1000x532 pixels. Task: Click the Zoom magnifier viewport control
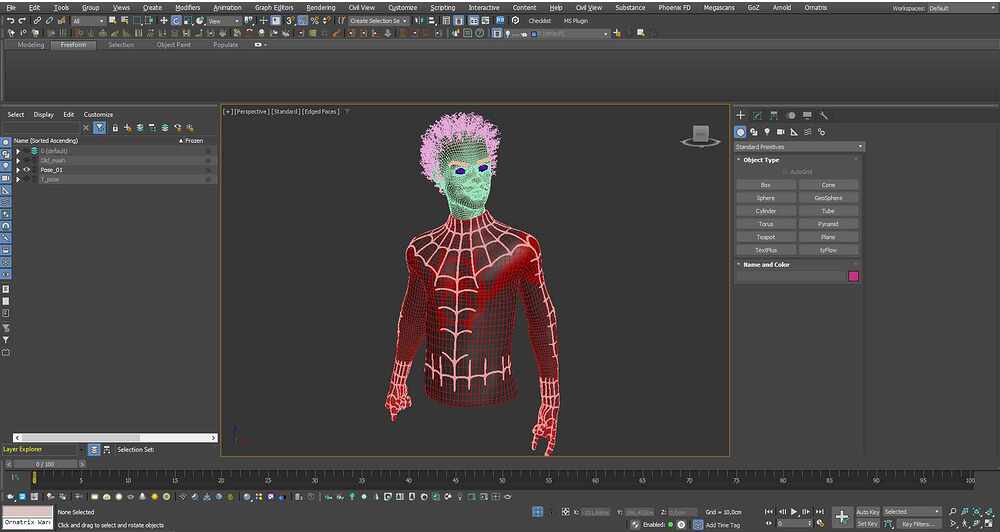pyautogui.click(x=952, y=512)
